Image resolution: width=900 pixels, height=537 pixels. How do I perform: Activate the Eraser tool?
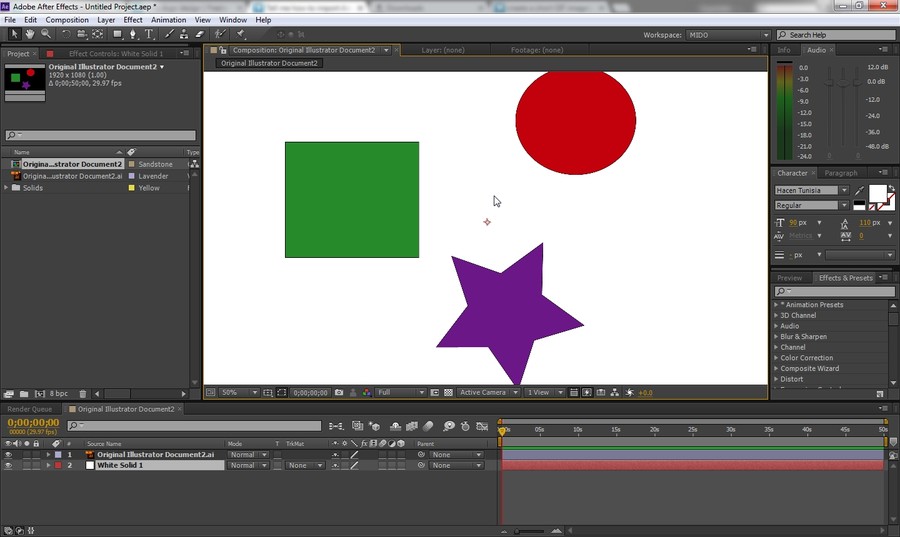point(200,34)
